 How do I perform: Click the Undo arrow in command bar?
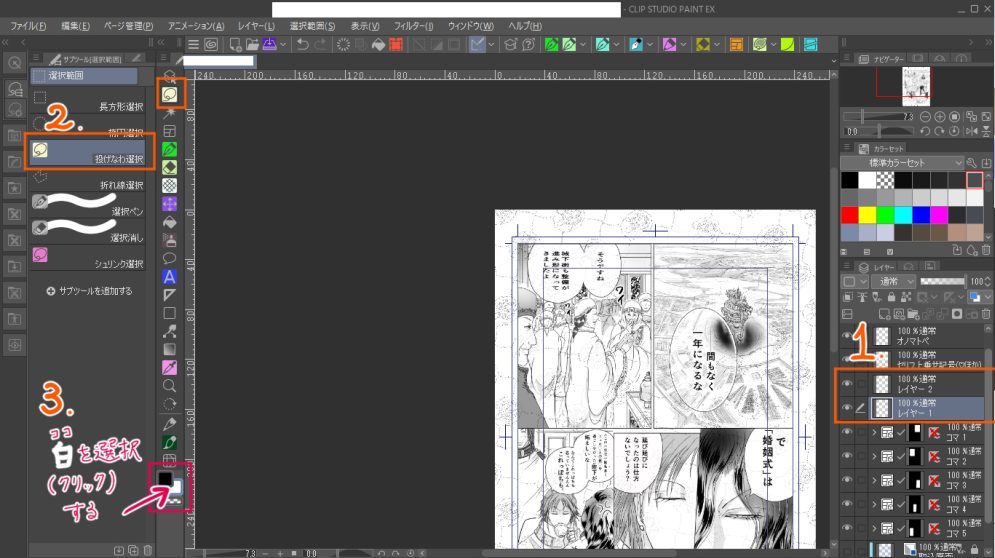302,45
